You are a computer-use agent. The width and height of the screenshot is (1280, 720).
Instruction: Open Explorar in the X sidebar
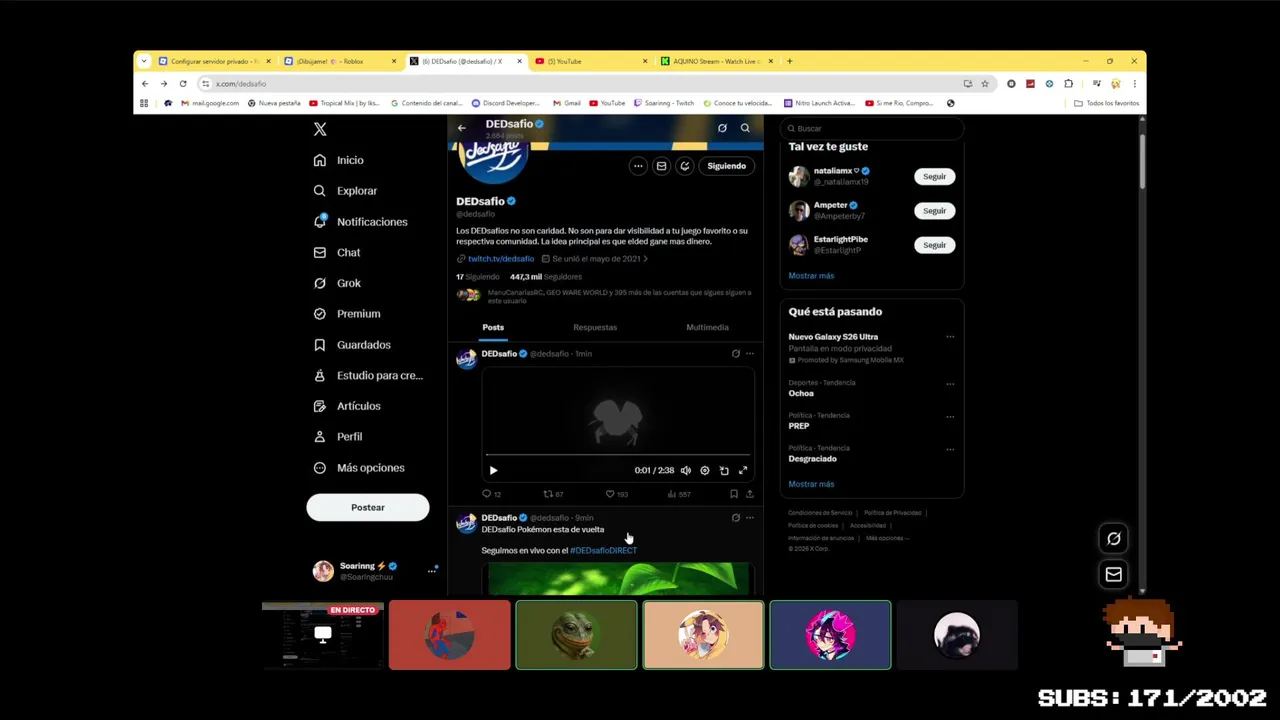(345, 191)
